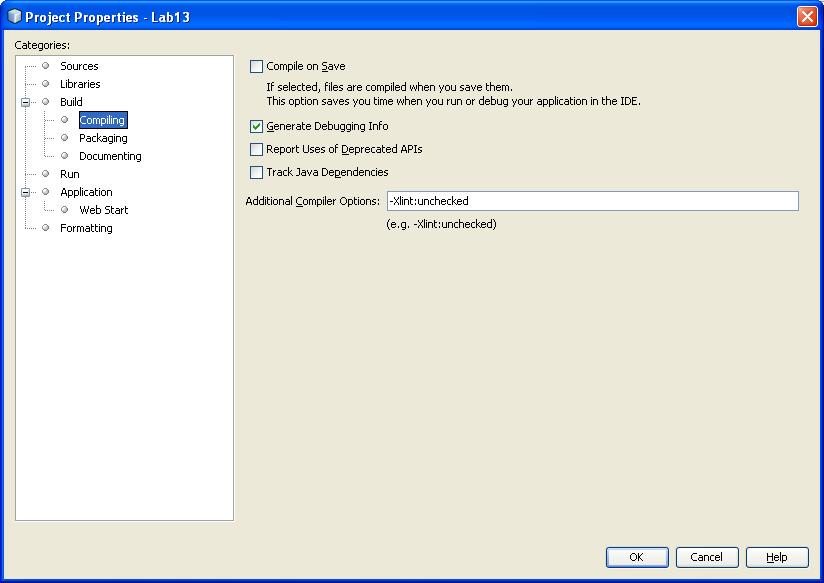The height and width of the screenshot is (583, 824).
Task: Uncheck Generate Debugging Info
Action: 256,126
